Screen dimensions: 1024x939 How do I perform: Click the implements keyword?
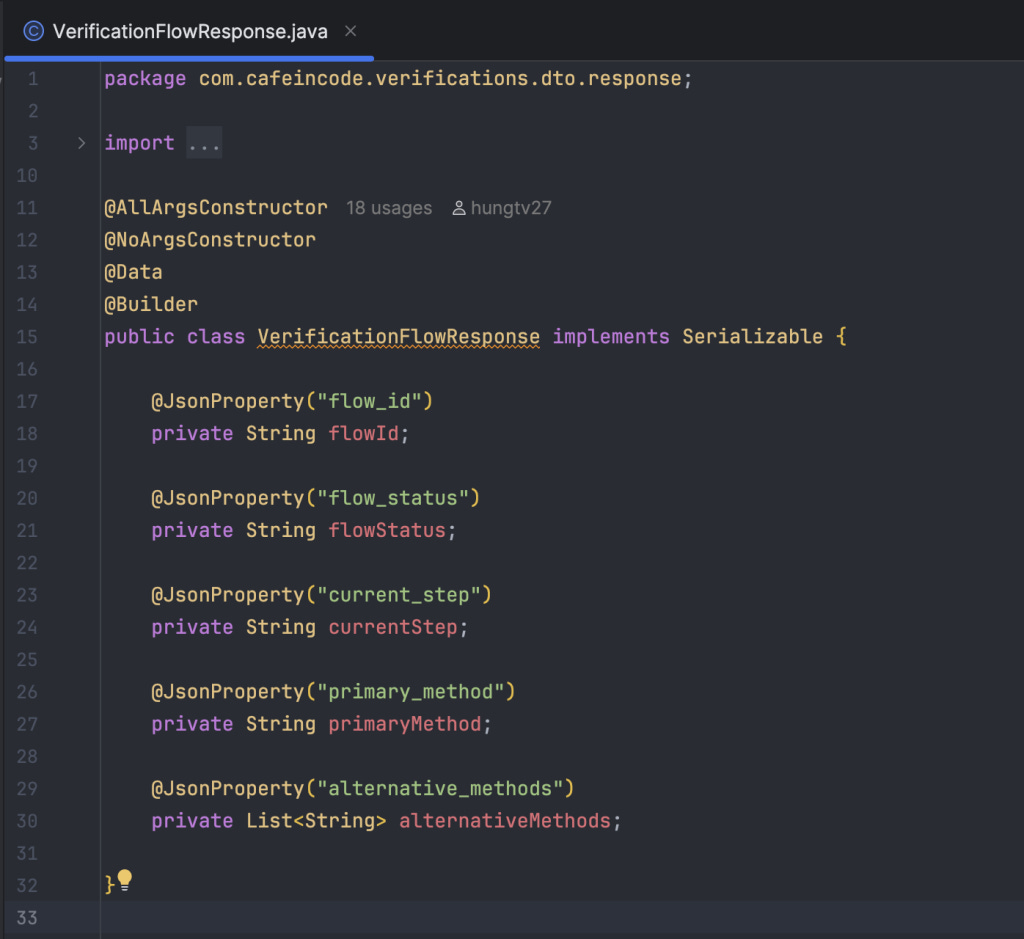[x=611, y=337]
